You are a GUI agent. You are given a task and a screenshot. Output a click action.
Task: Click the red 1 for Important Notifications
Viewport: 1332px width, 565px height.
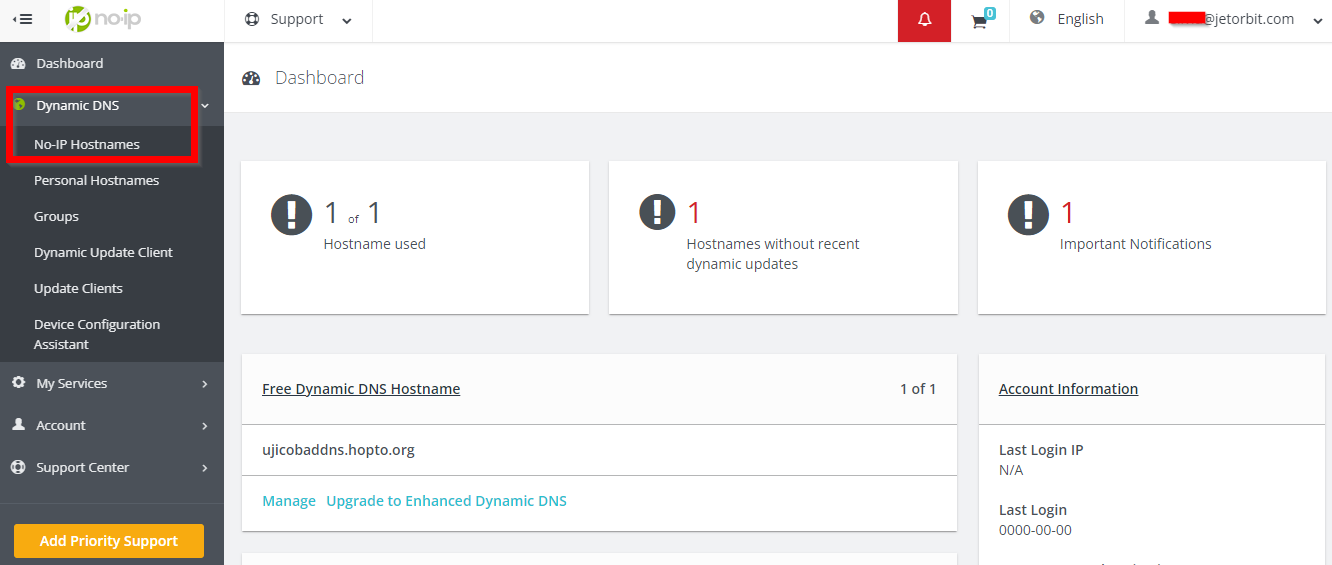[1067, 212]
